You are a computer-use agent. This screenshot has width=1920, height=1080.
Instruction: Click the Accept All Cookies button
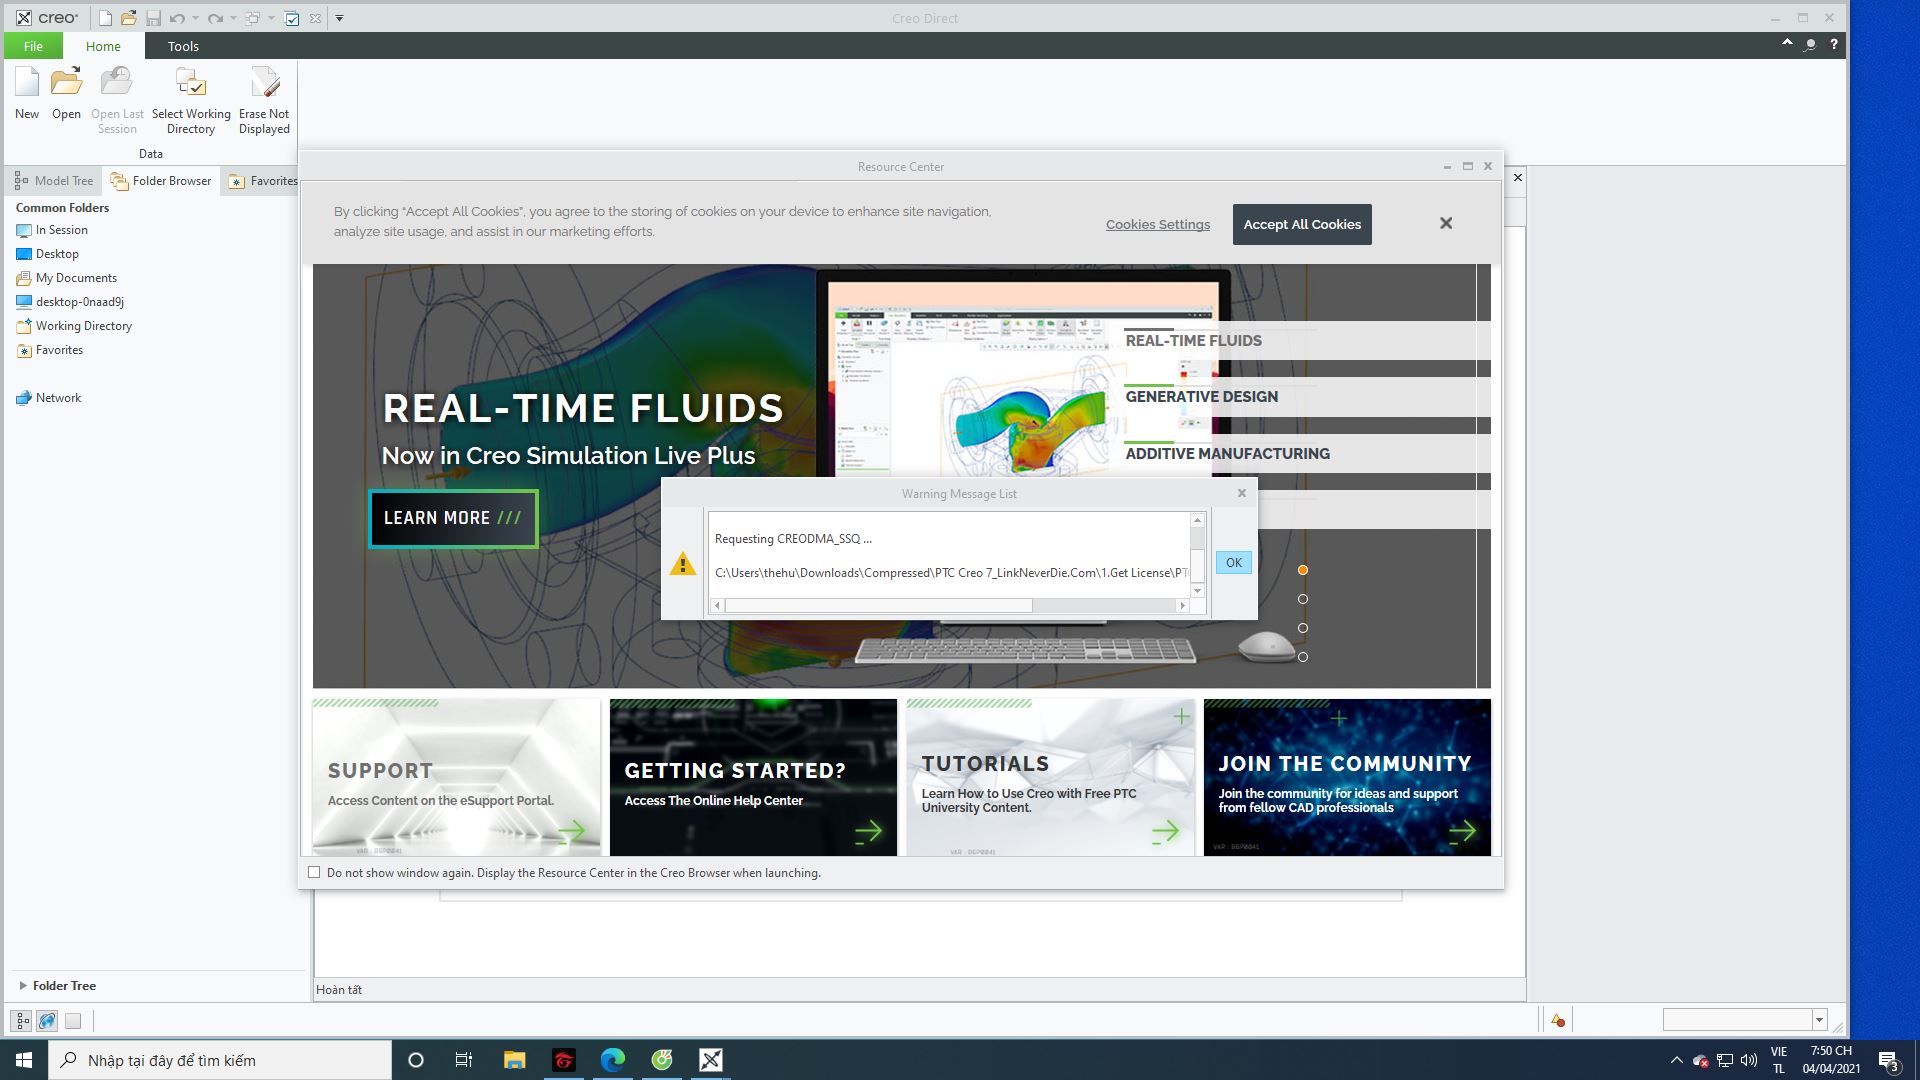point(1301,224)
